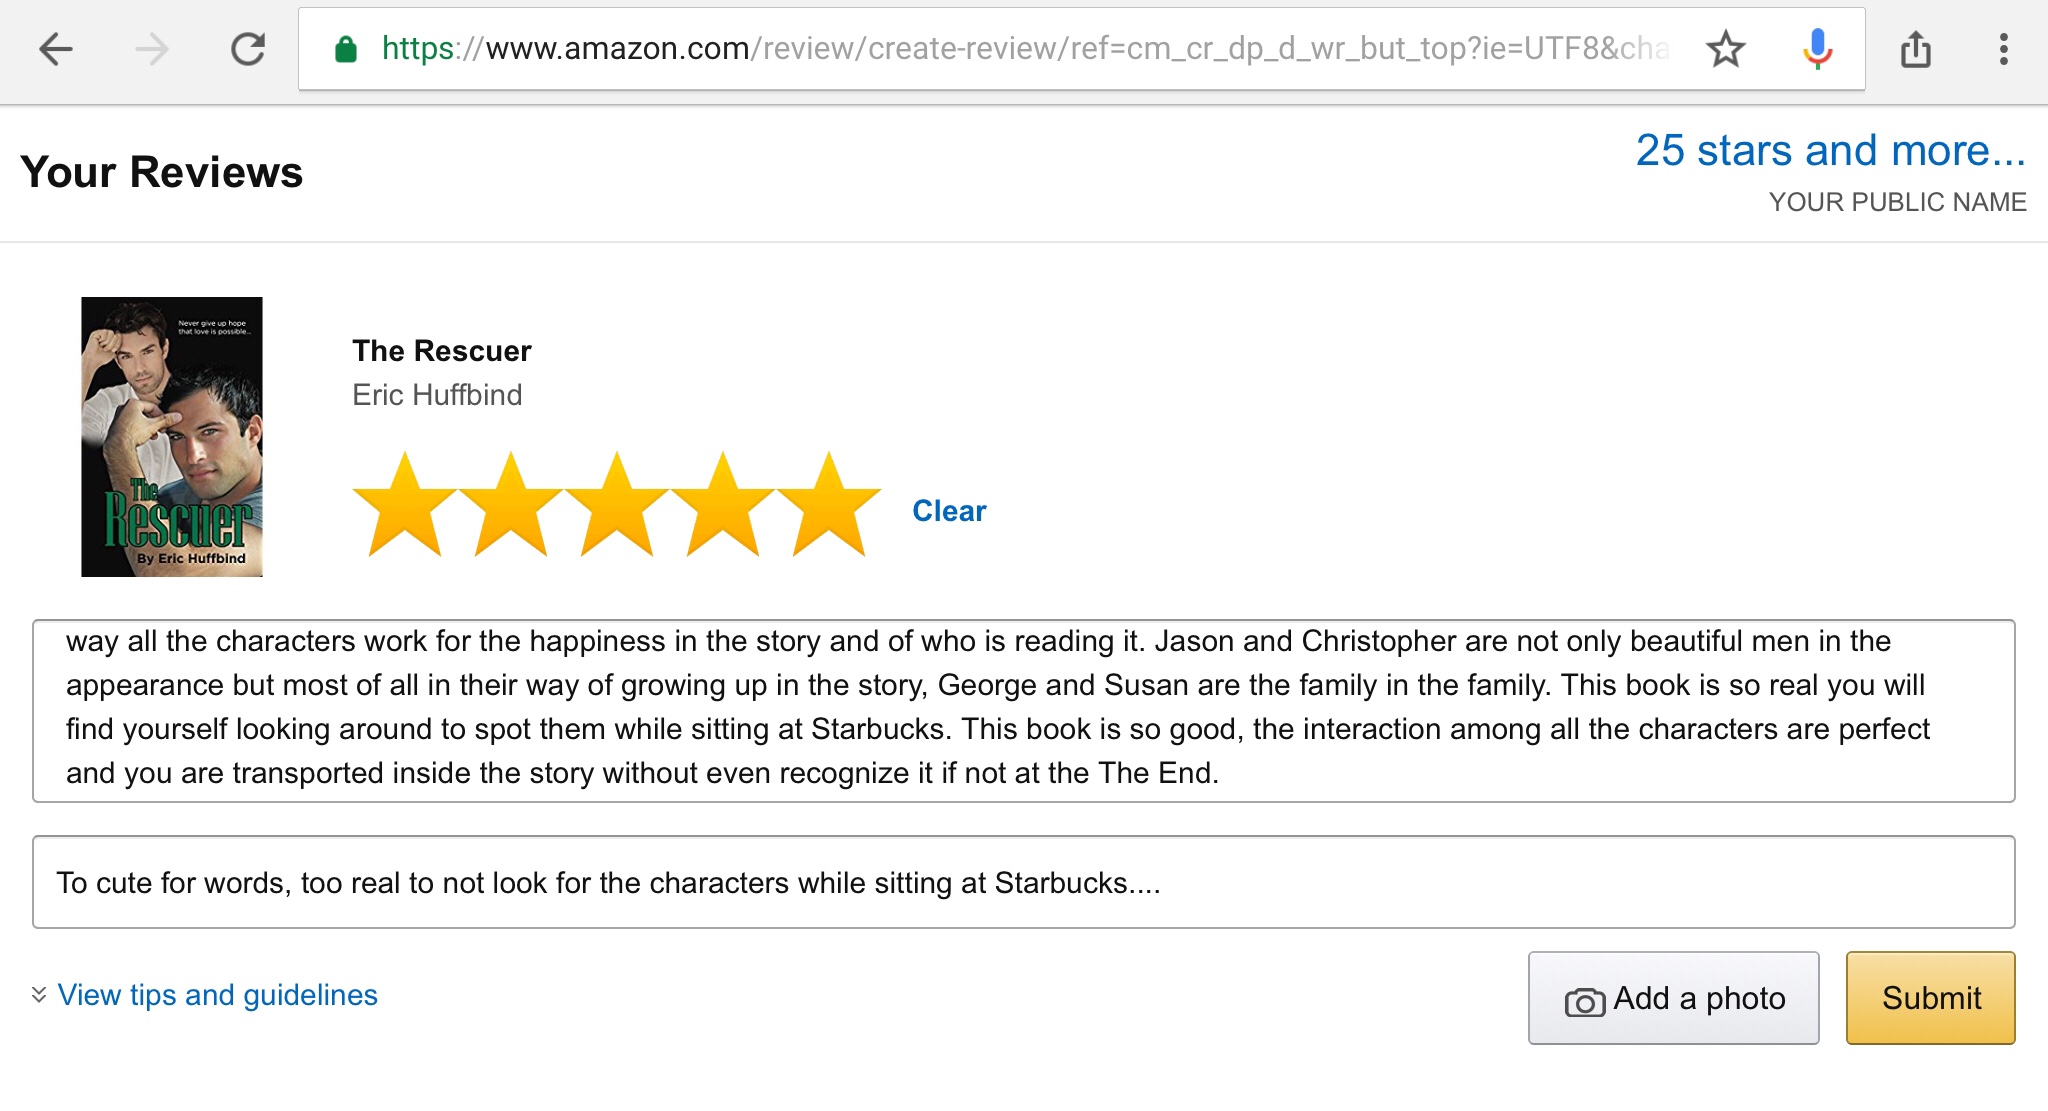Set rating to one star
This screenshot has height=1111, width=2048.
(x=405, y=505)
